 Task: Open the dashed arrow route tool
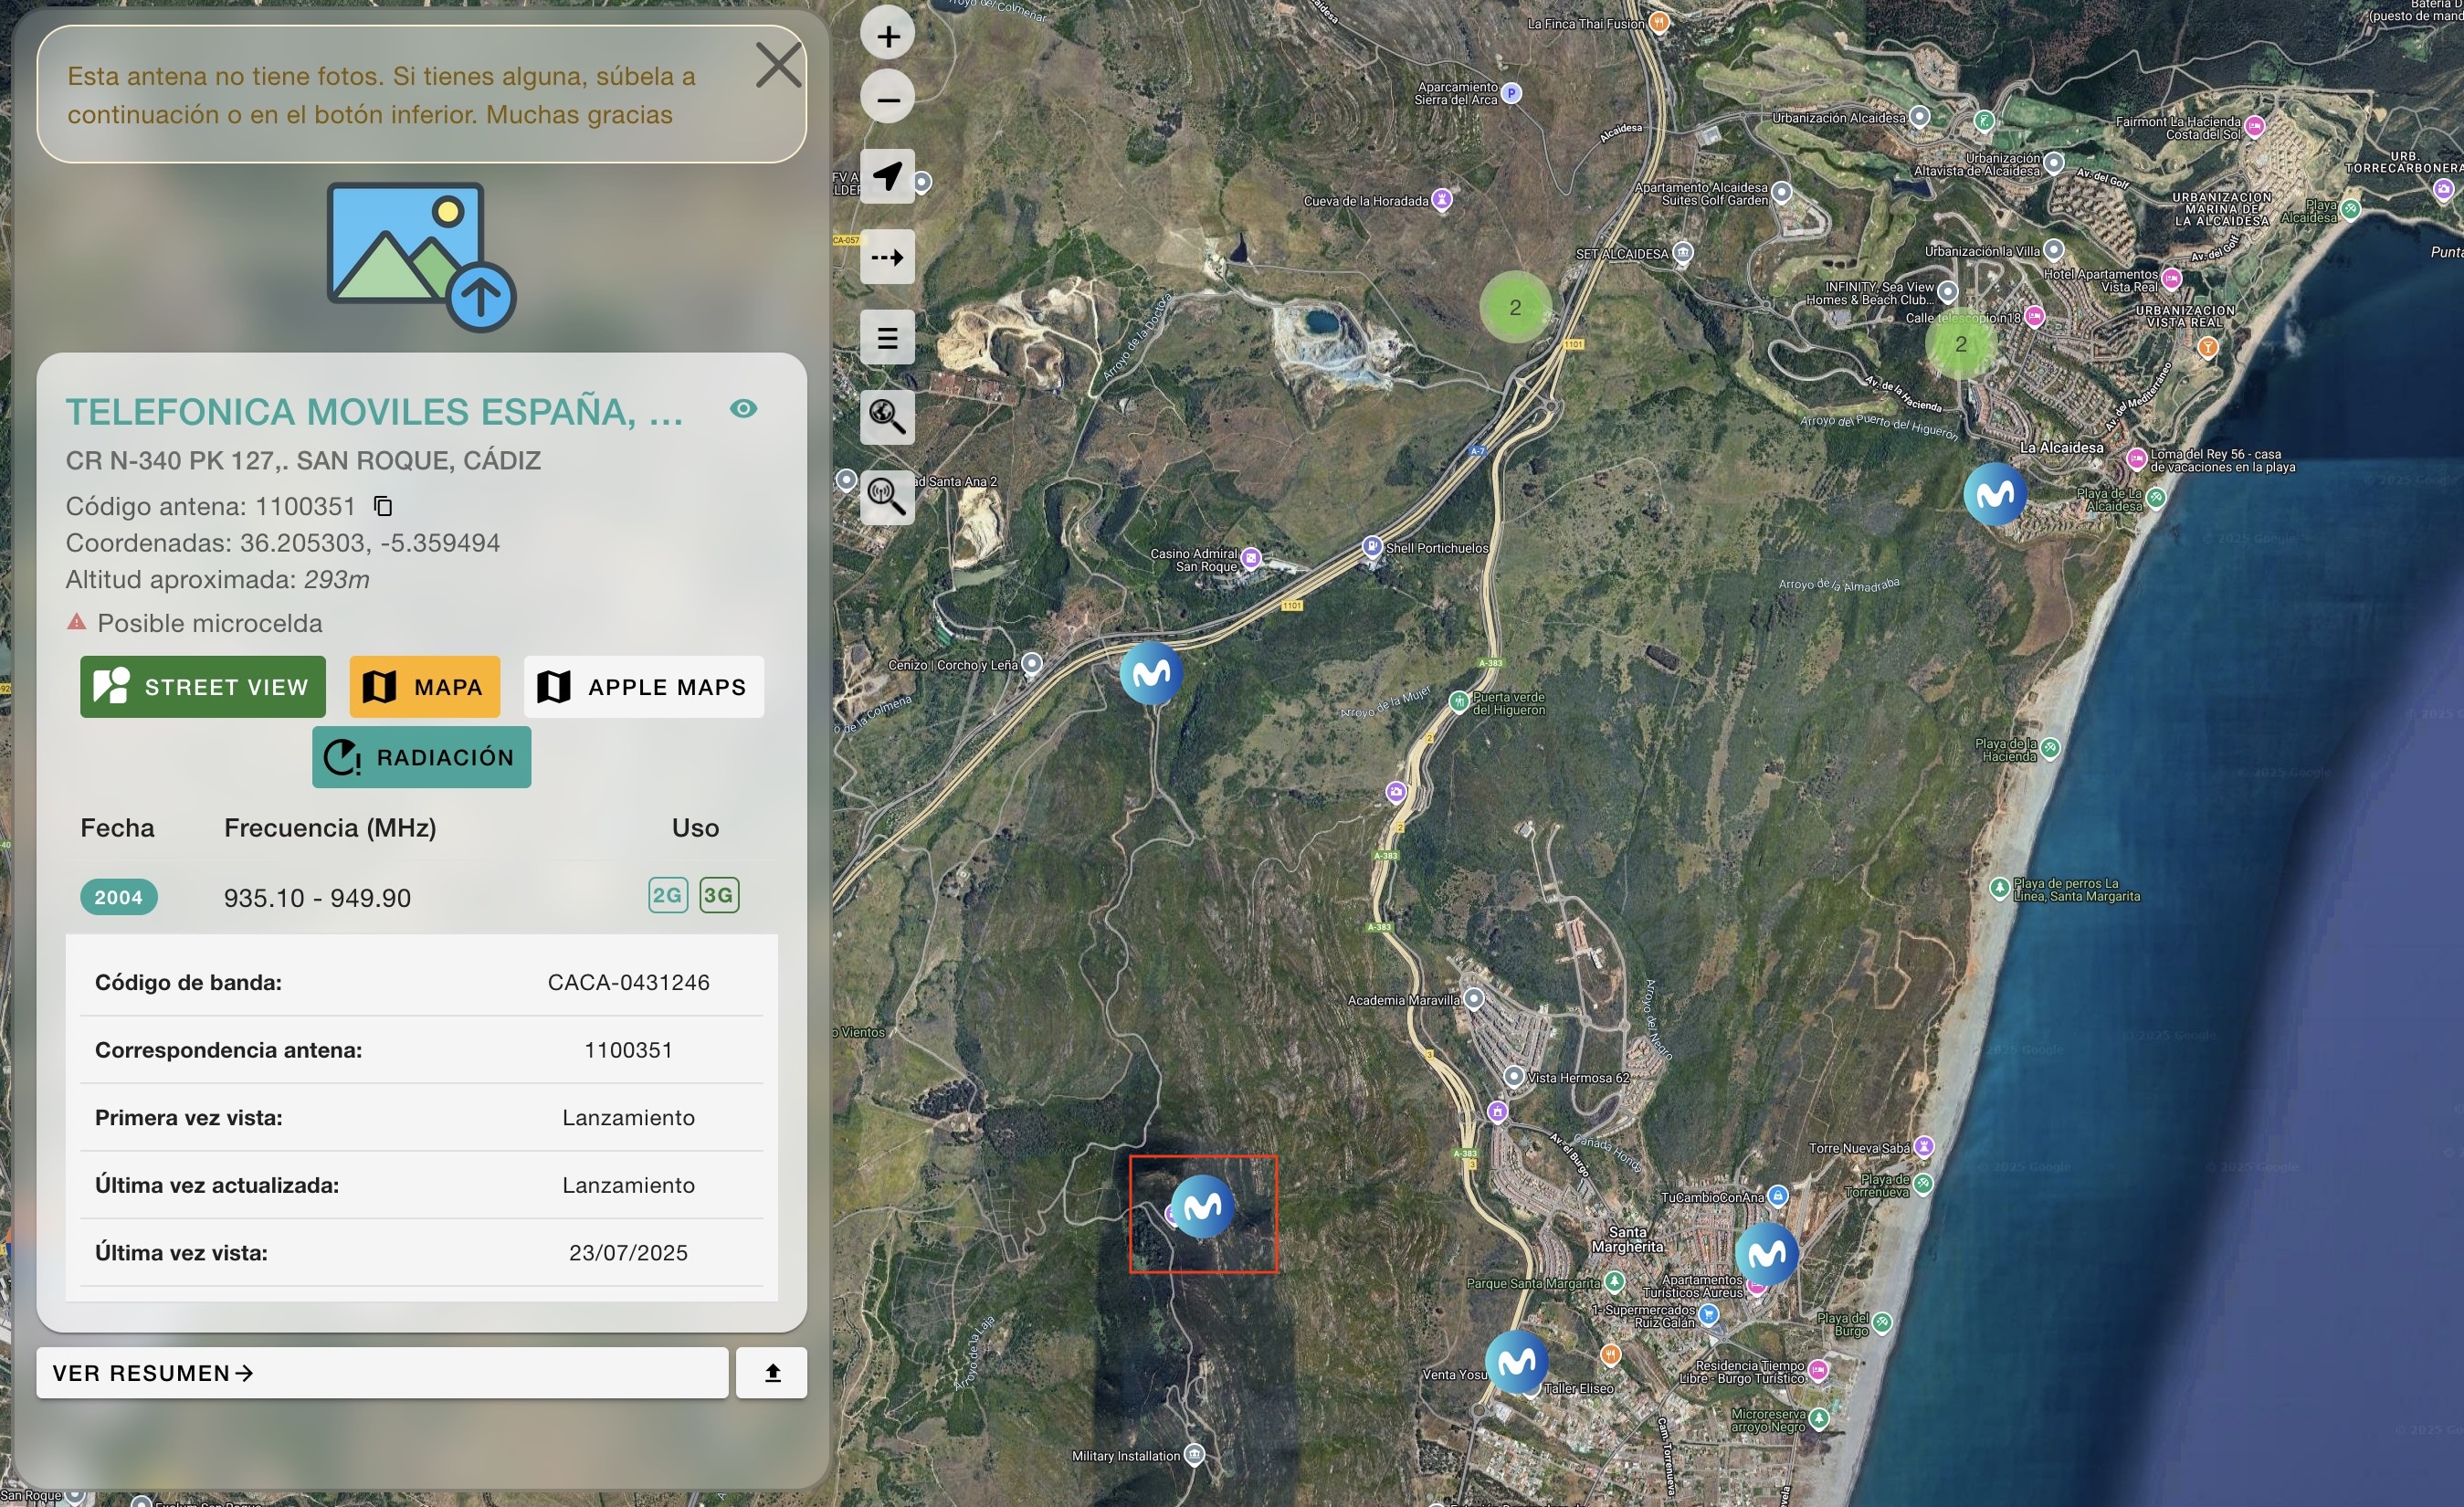coord(887,257)
